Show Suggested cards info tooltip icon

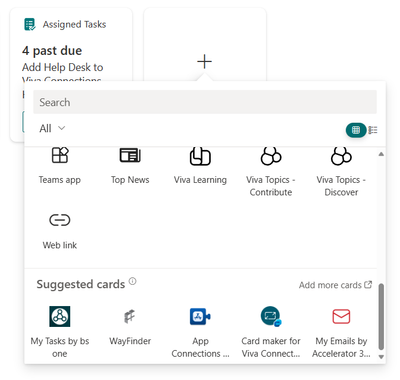tap(133, 281)
